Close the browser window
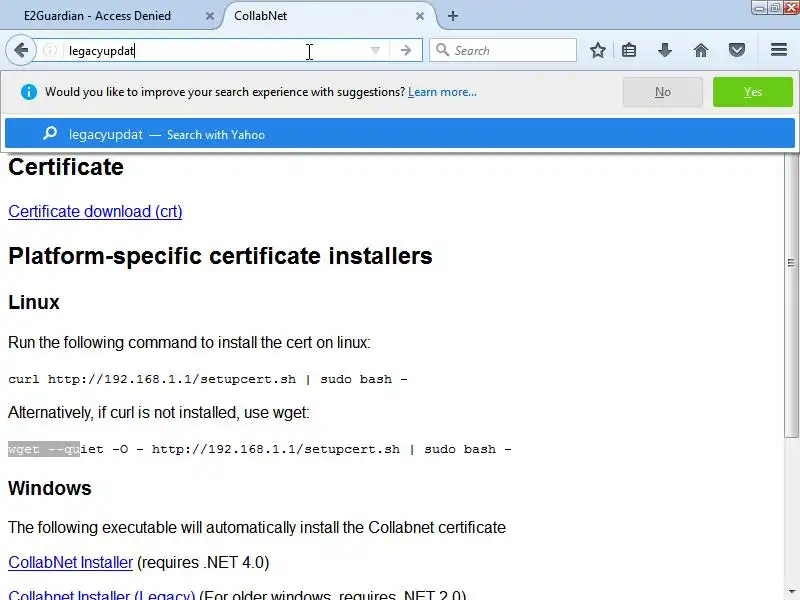The height and width of the screenshot is (600, 800). 790,8
